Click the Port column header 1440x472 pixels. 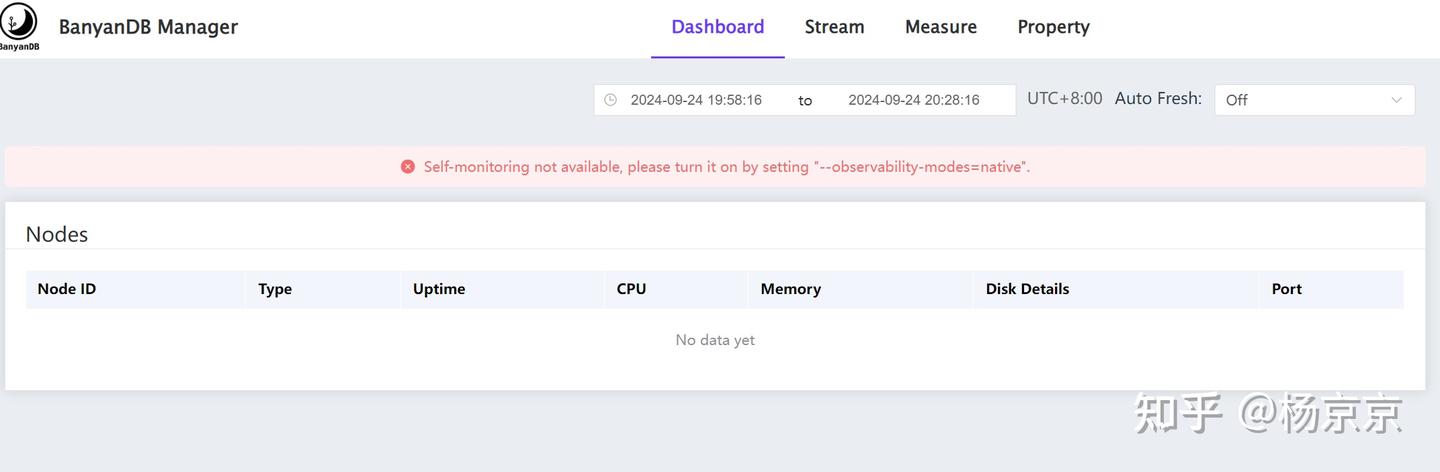pos(1286,289)
